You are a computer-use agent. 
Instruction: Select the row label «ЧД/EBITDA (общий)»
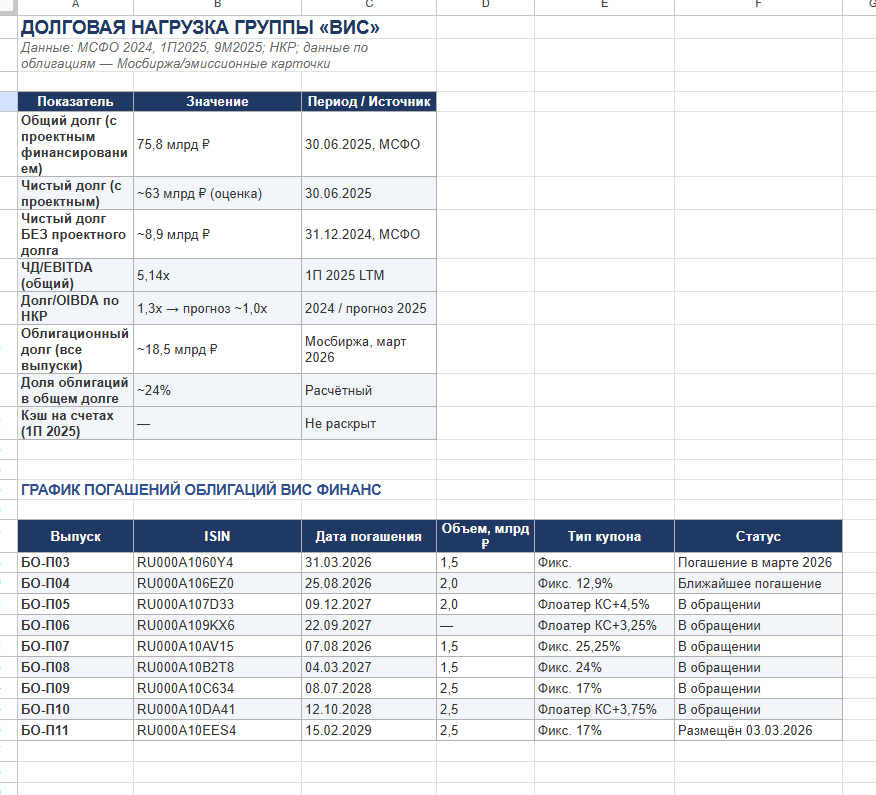click(75, 275)
